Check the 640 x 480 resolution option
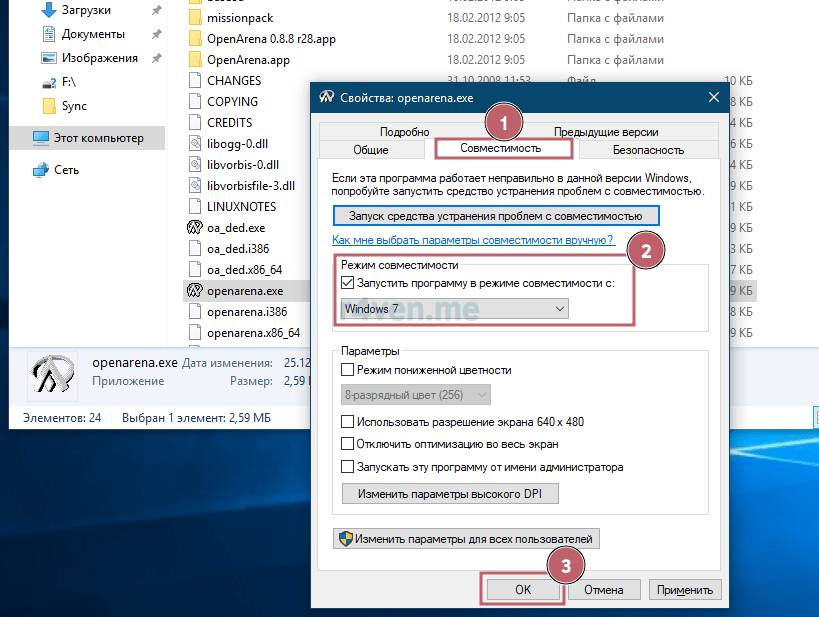 click(x=348, y=422)
